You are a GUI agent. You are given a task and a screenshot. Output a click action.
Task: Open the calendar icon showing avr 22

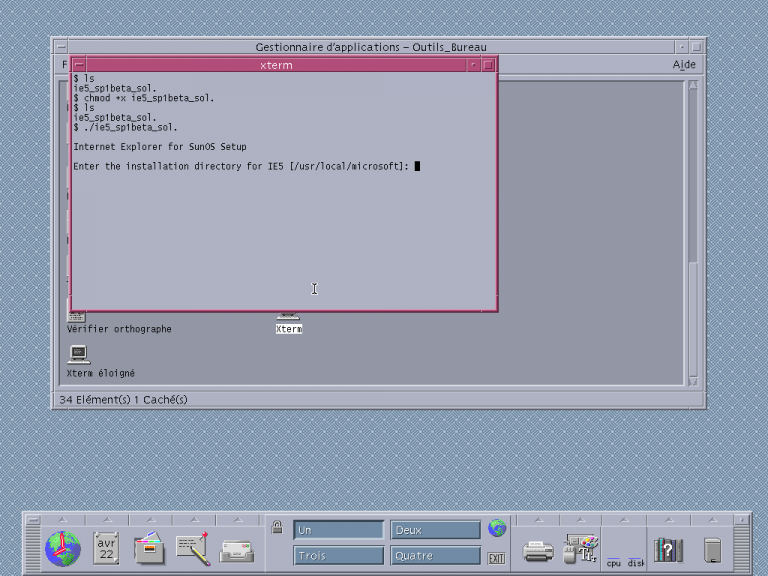[106, 549]
